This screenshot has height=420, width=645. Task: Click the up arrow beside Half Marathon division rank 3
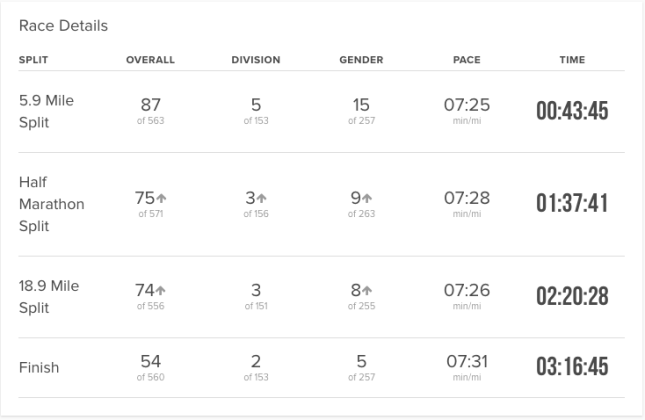point(262,199)
